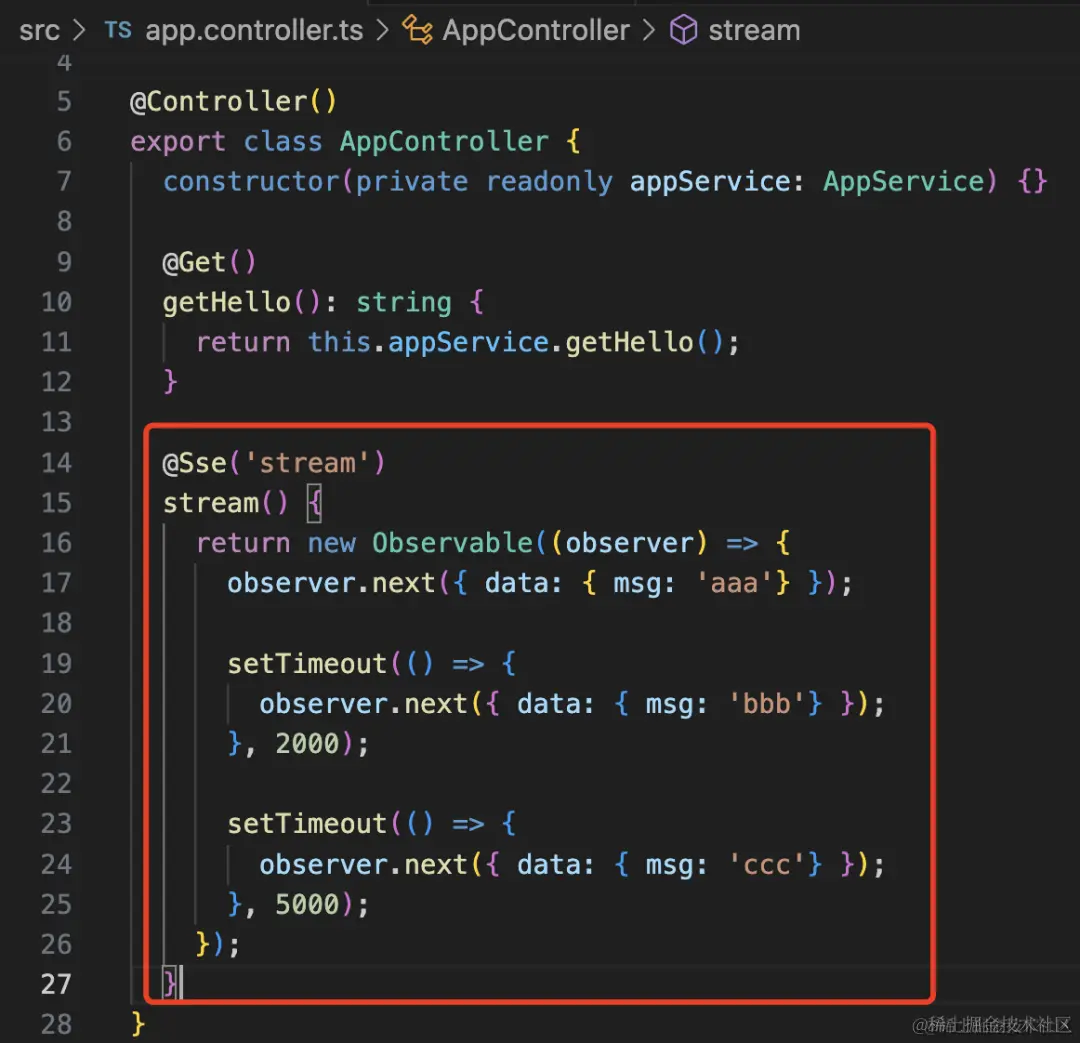Click AppController class name on line 6
This screenshot has width=1080, height=1043.
[444, 141]
